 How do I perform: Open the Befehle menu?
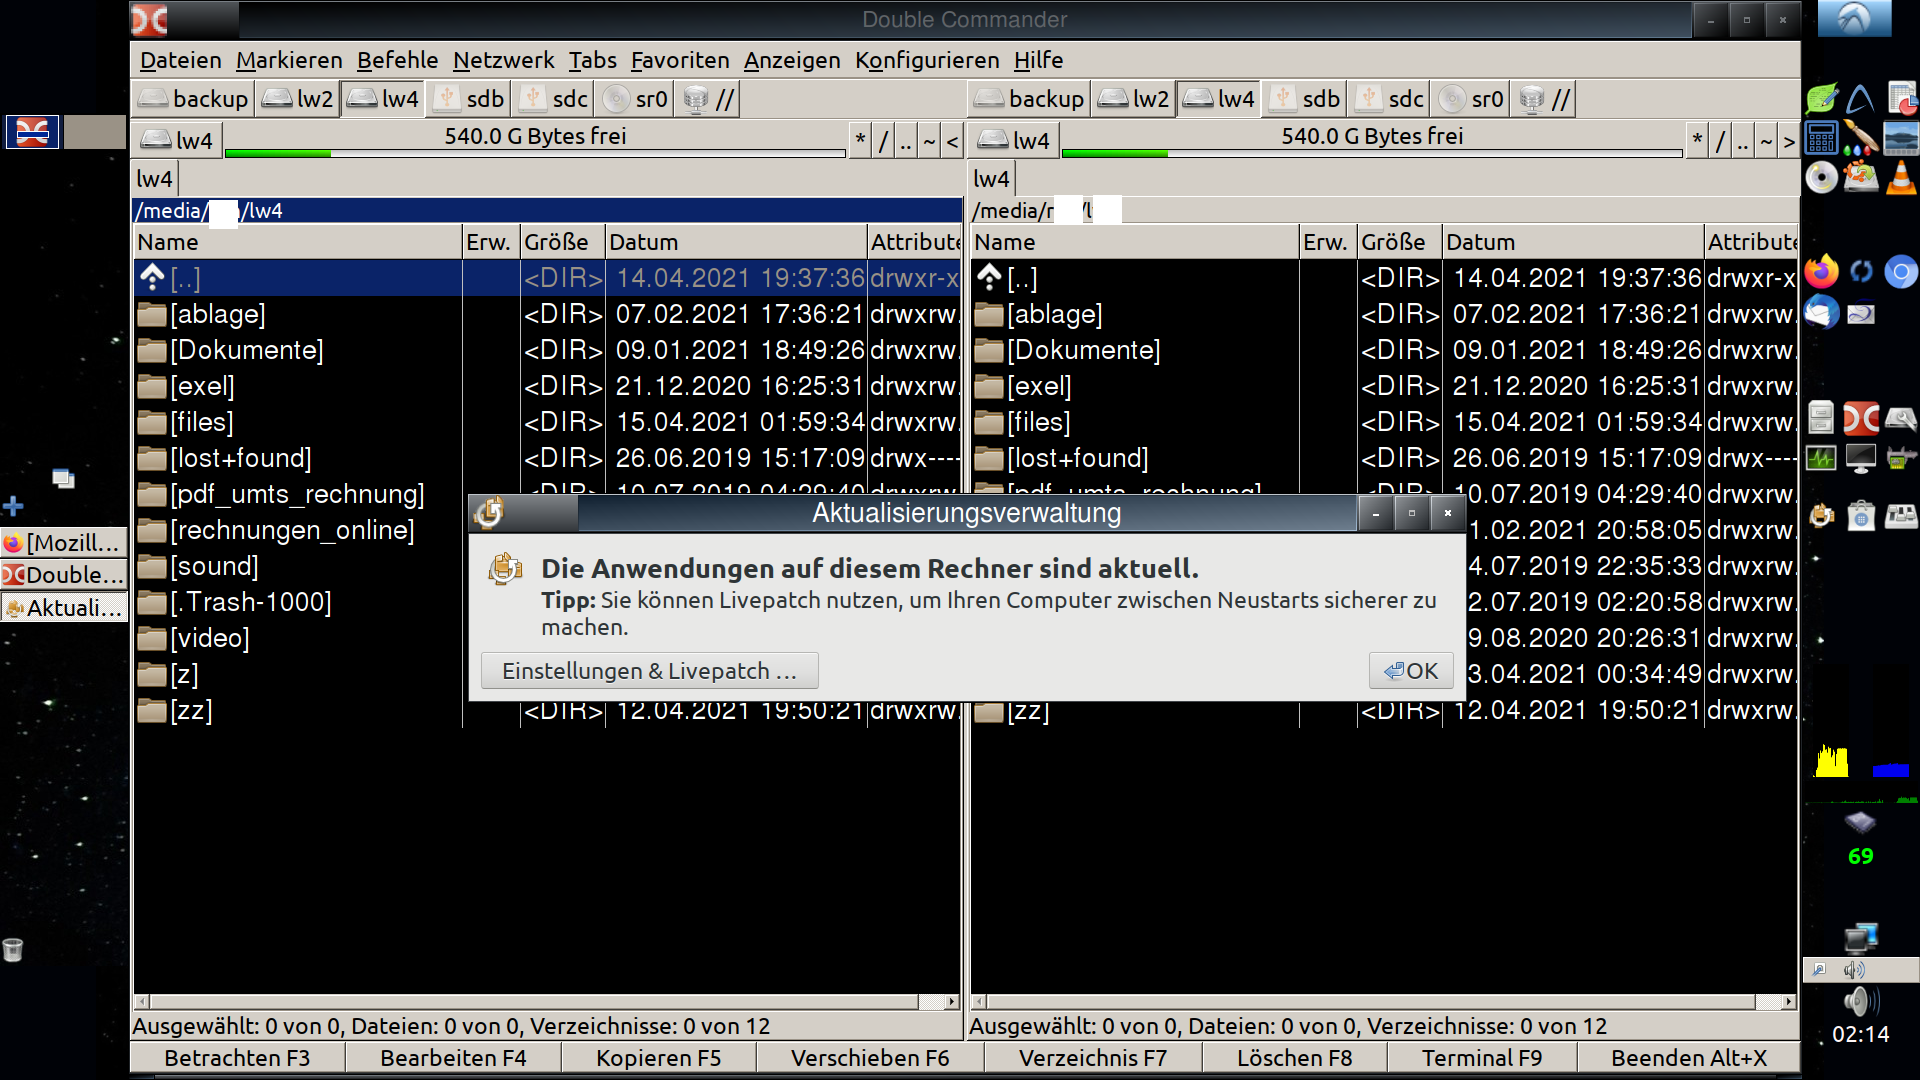(397, 60)
